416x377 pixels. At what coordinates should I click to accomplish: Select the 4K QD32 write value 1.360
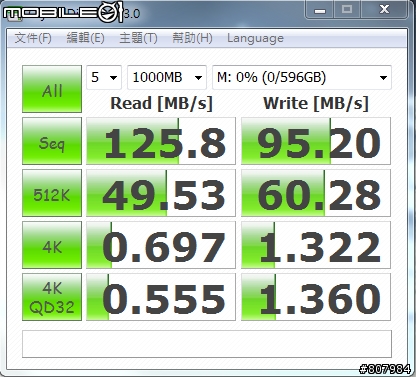[x=316, y=297]
